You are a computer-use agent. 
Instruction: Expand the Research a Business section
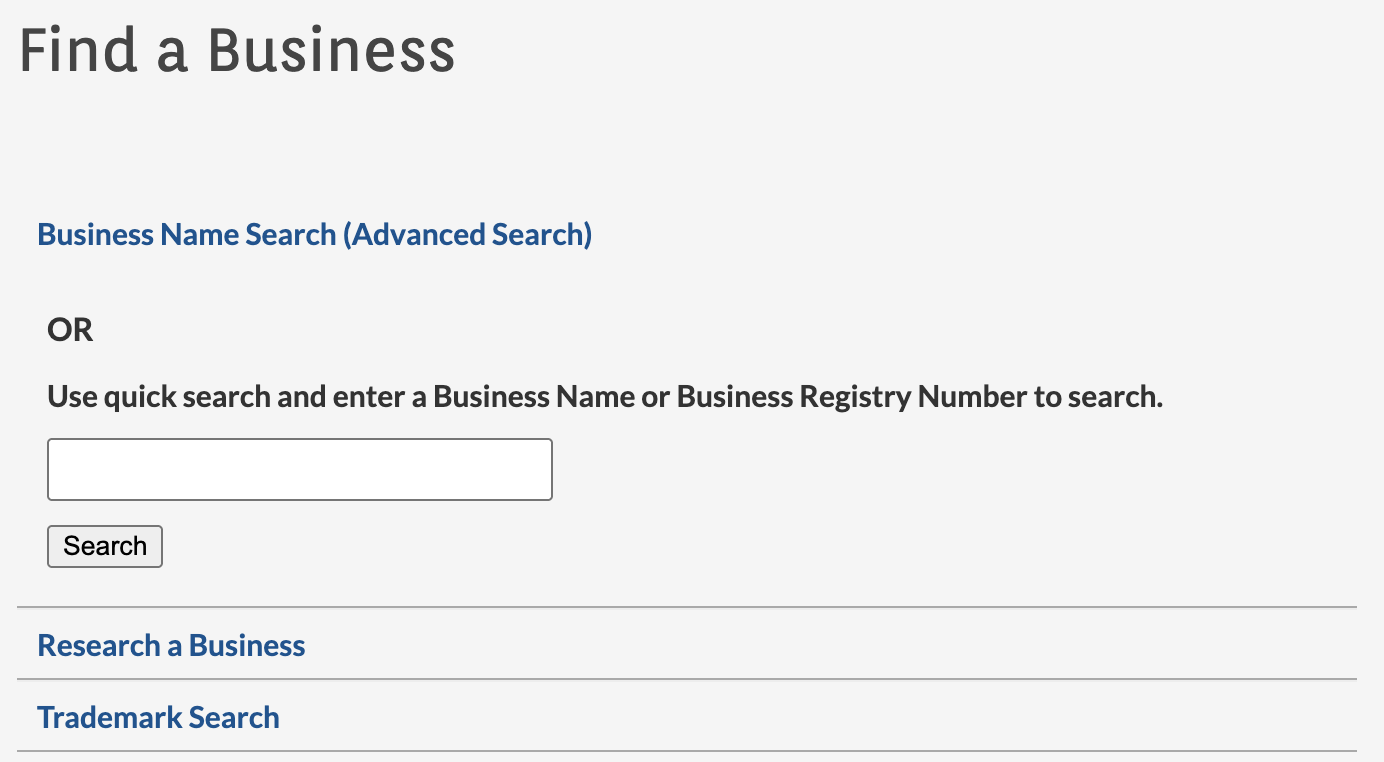(x=171, y=645)
